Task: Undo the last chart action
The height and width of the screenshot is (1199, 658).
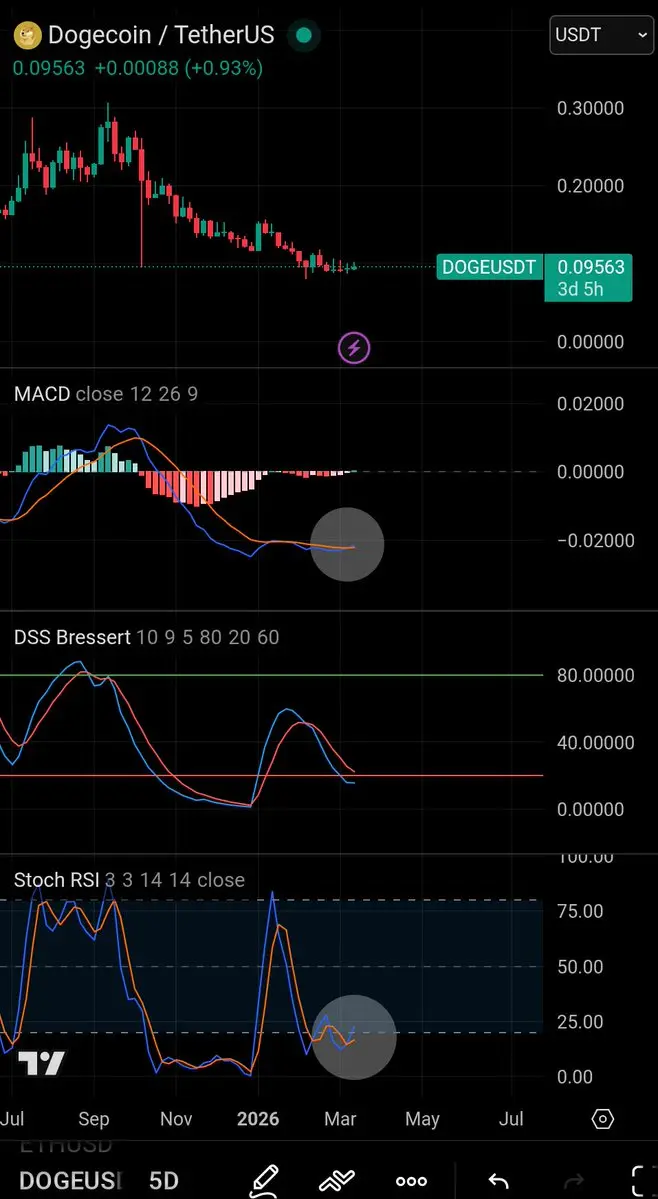Action: [498, 1181]
